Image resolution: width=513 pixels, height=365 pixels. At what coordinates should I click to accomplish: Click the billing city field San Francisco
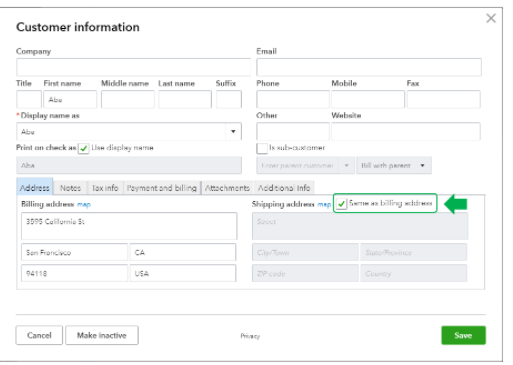click(74, 252)
